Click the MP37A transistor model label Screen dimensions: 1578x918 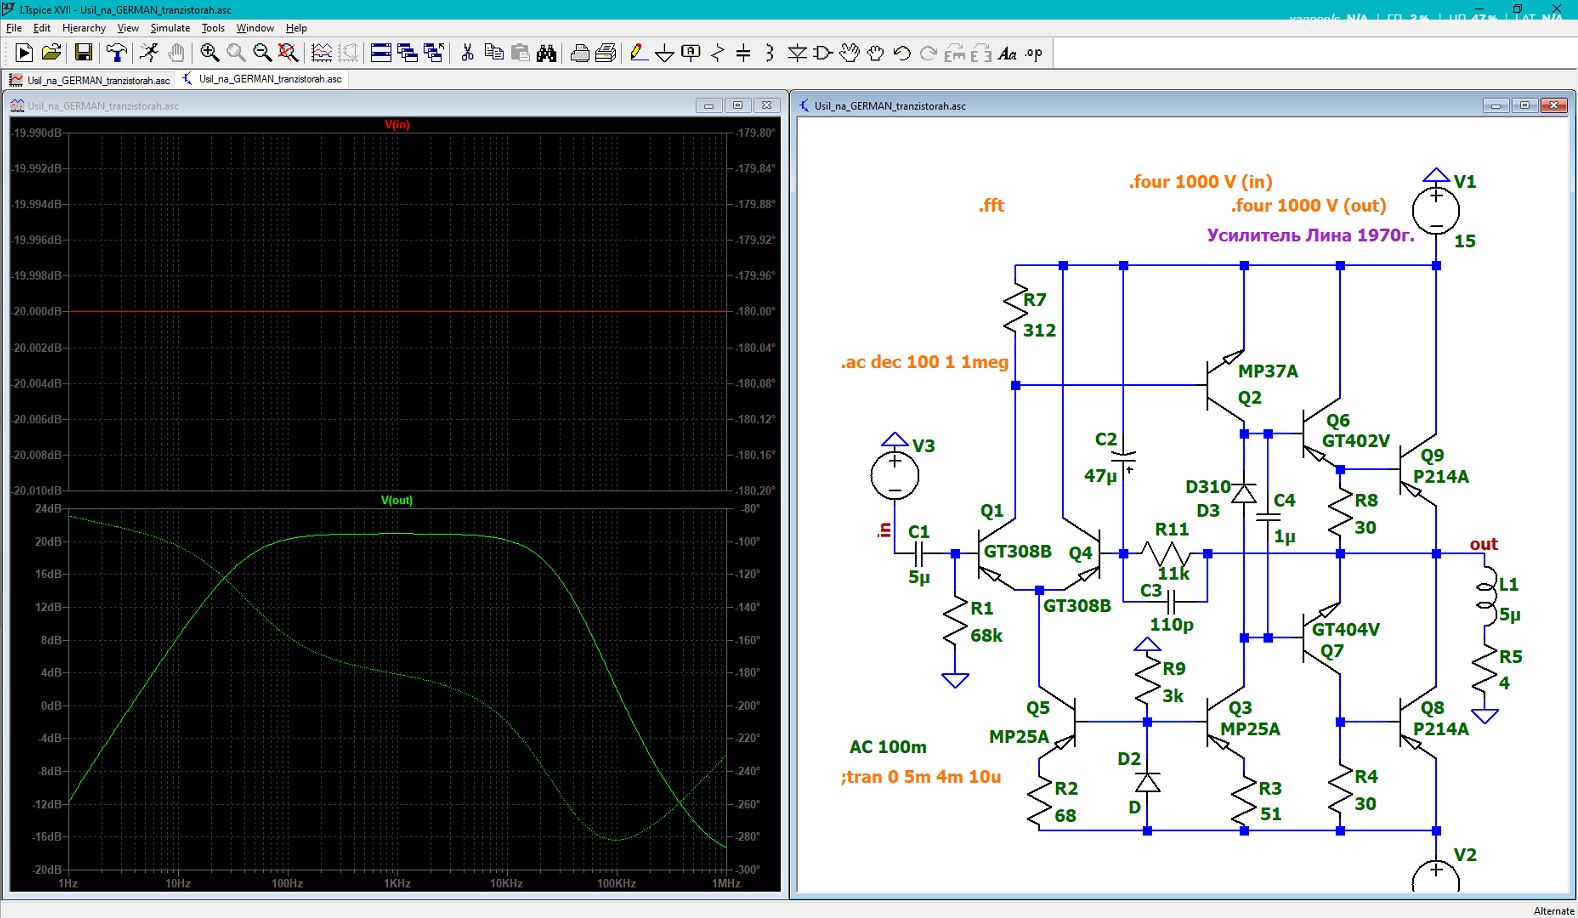coord(1268,371)
